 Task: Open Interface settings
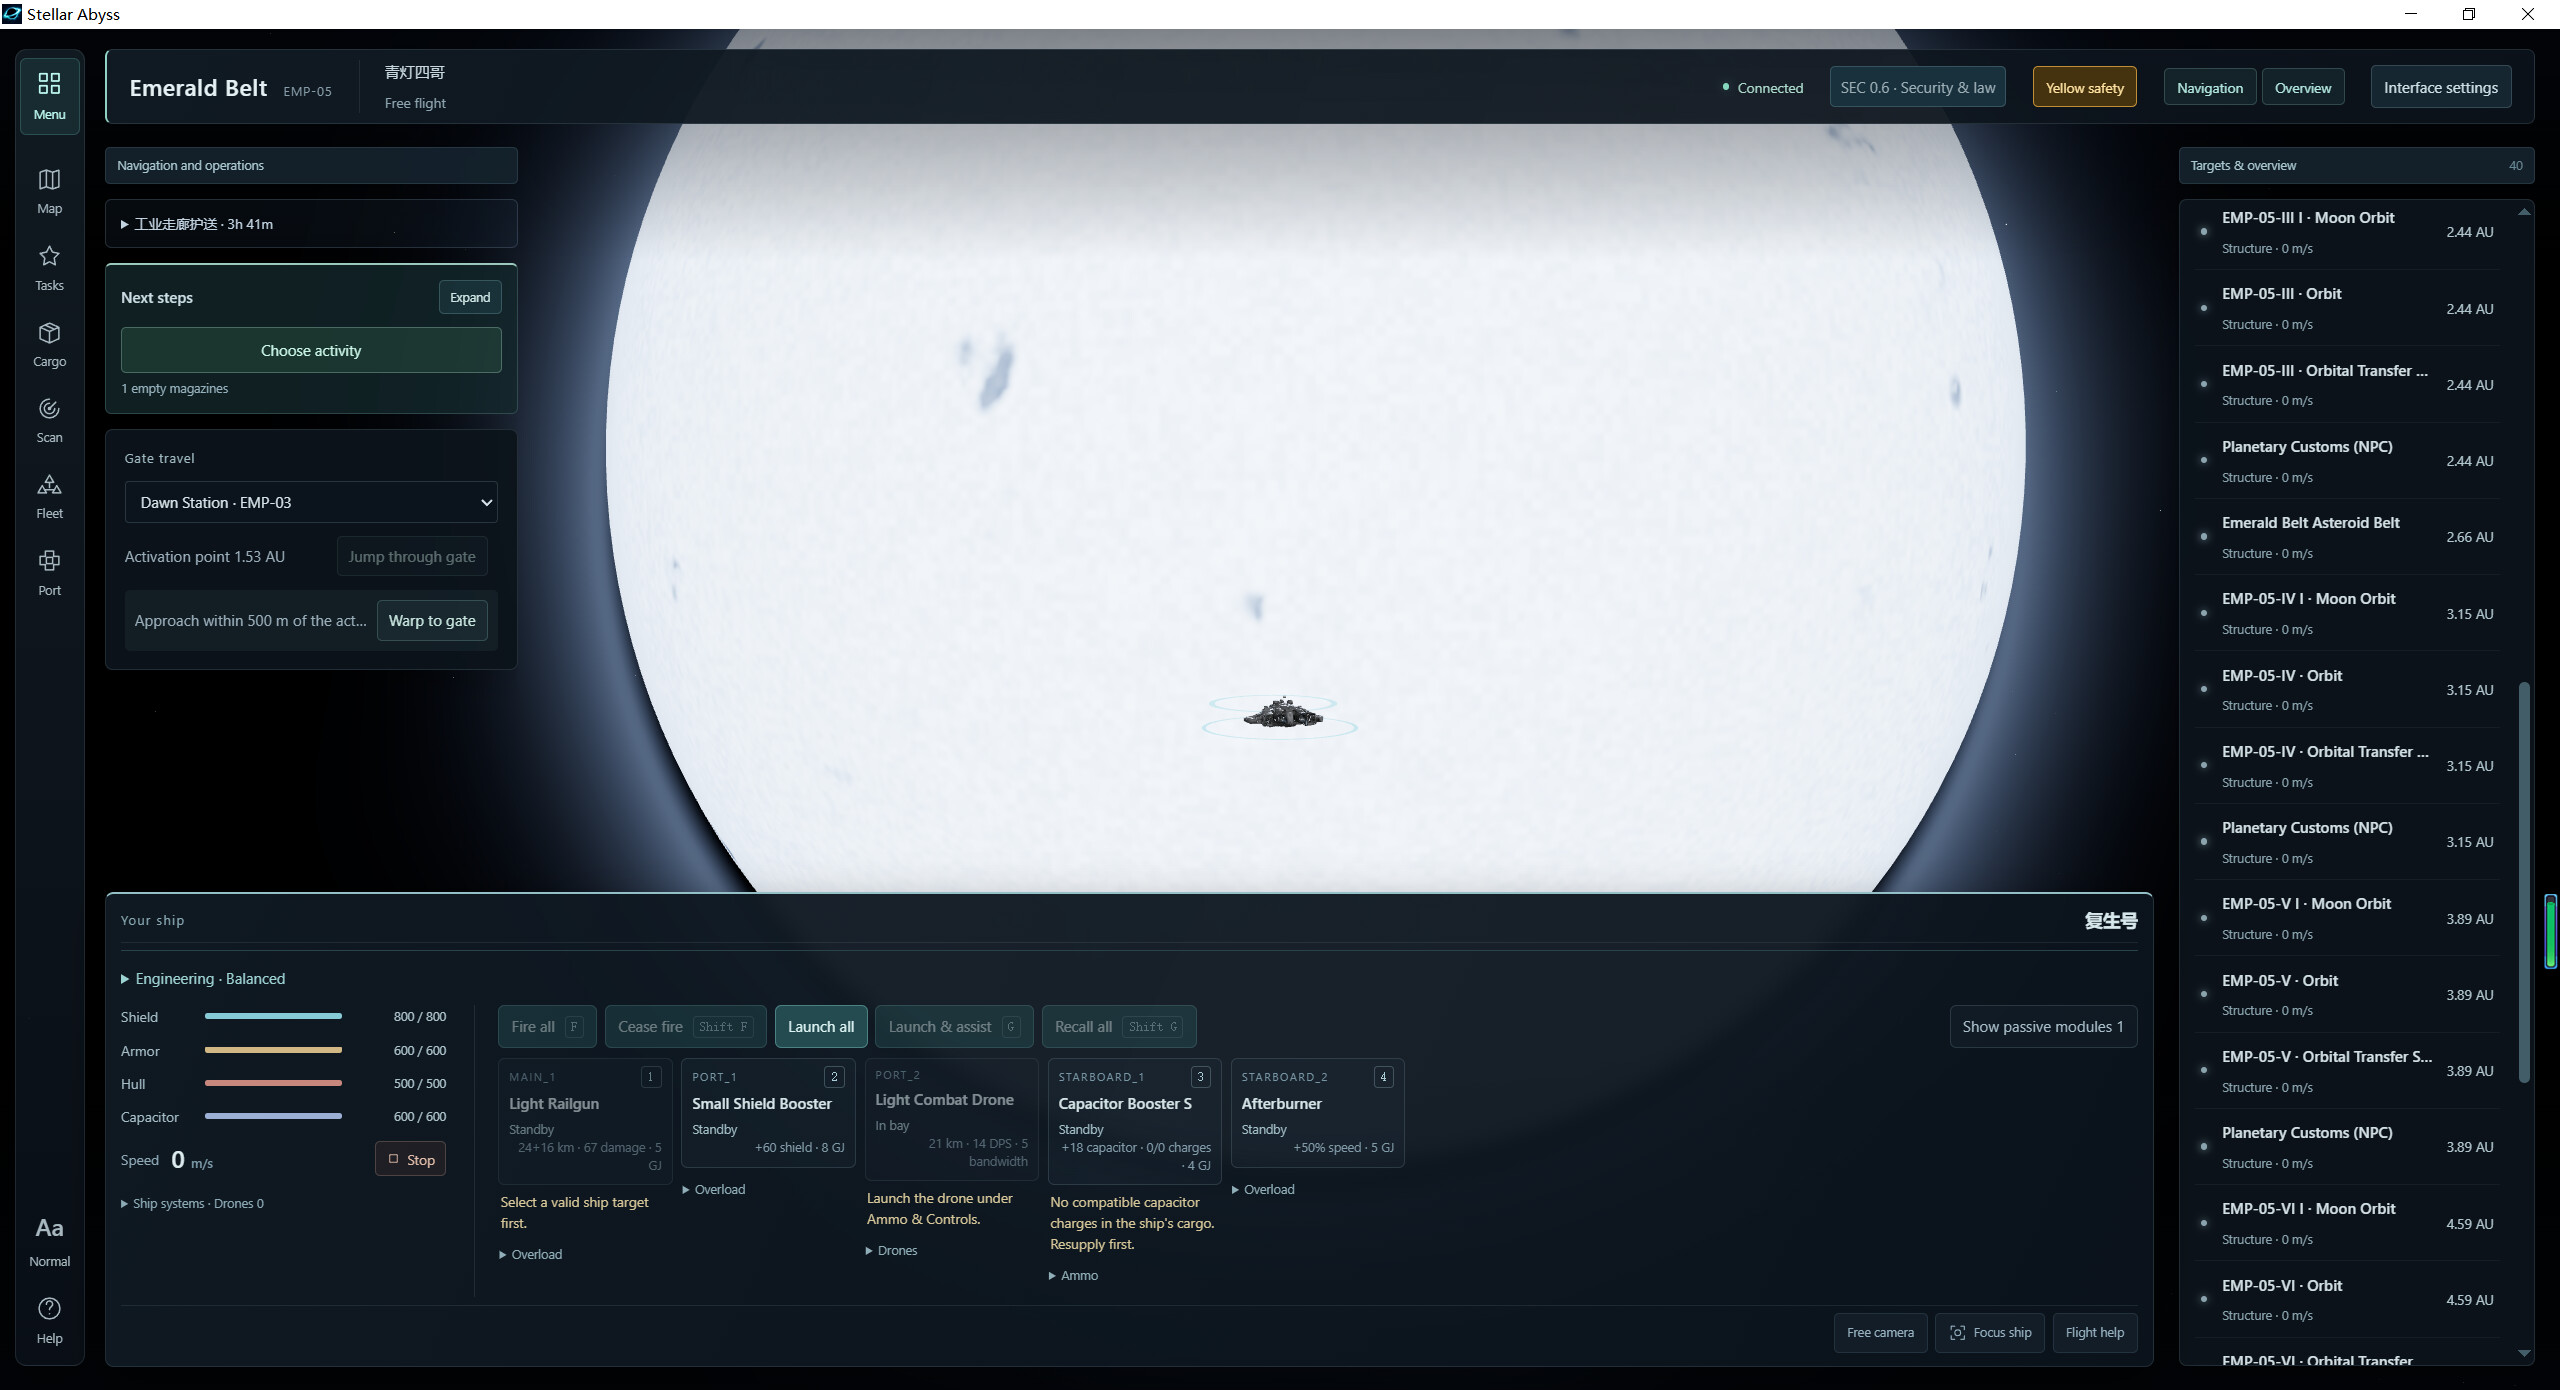tap(2440, 88)
